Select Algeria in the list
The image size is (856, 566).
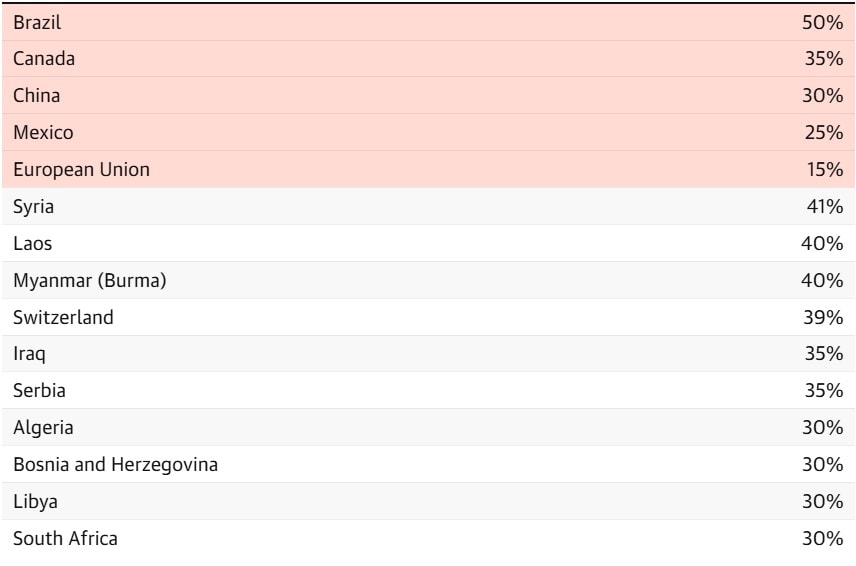[x=43, y=428]
